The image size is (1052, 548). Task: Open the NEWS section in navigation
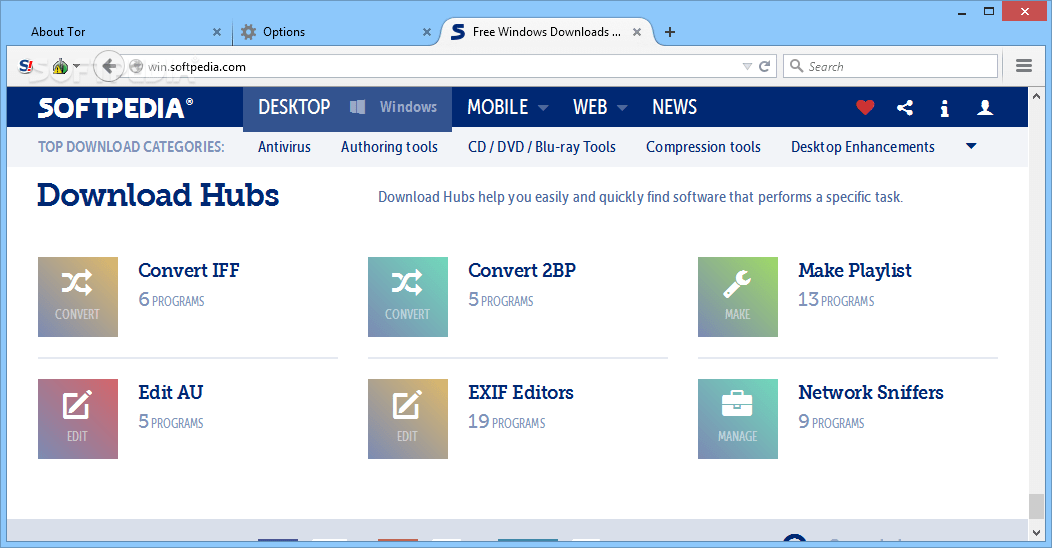674,107
